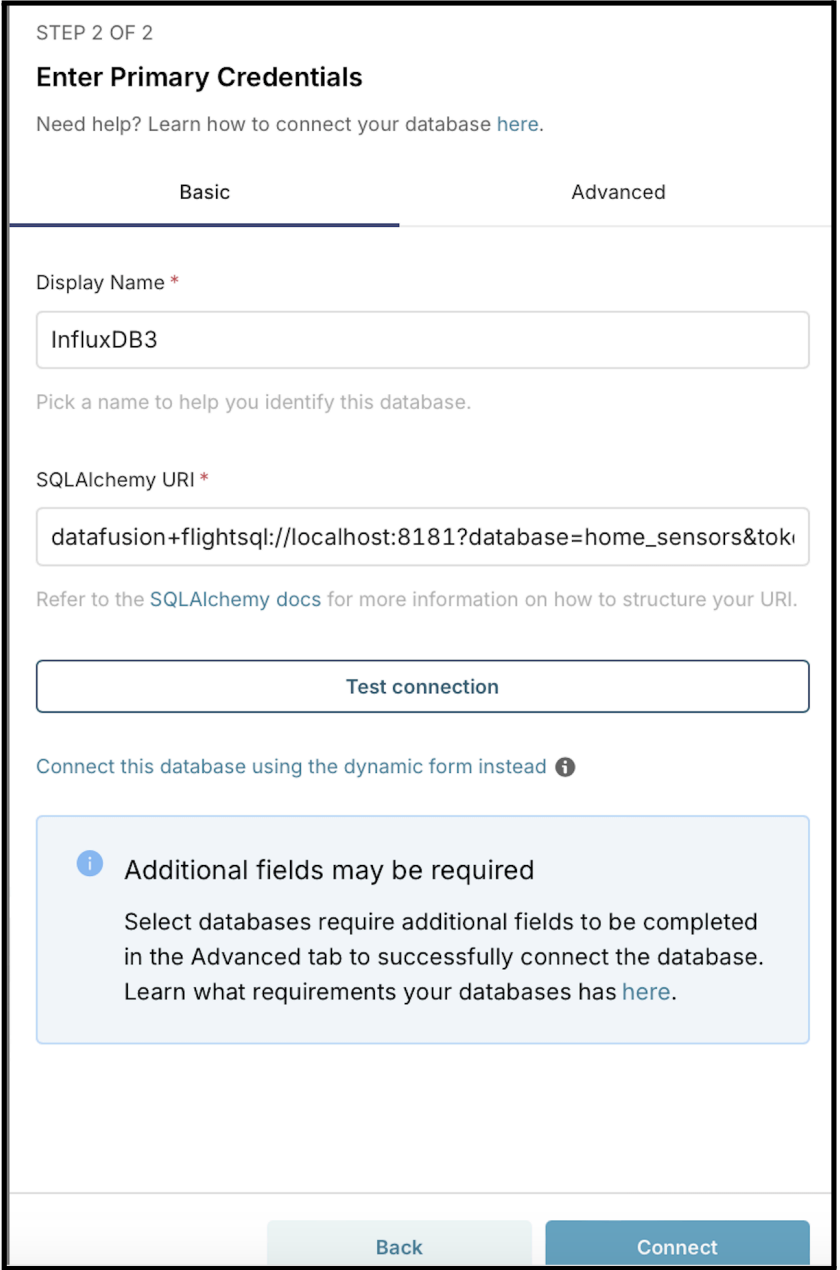Click the 'Additional fields may be required' alert title
This screenshot has width=840, height=1270.
pyautogui.click(x=329, y=870)
